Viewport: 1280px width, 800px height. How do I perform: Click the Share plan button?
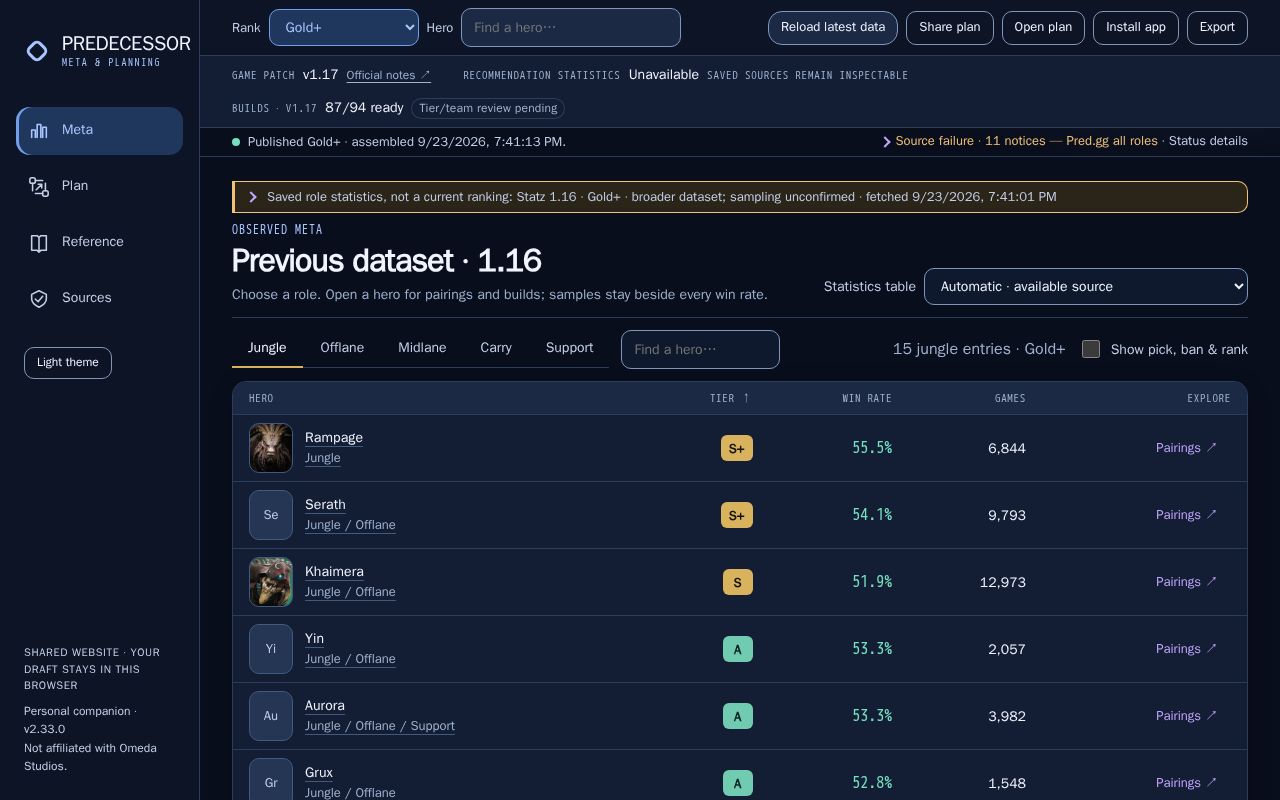pyautogui.click(x=950, y=28)
